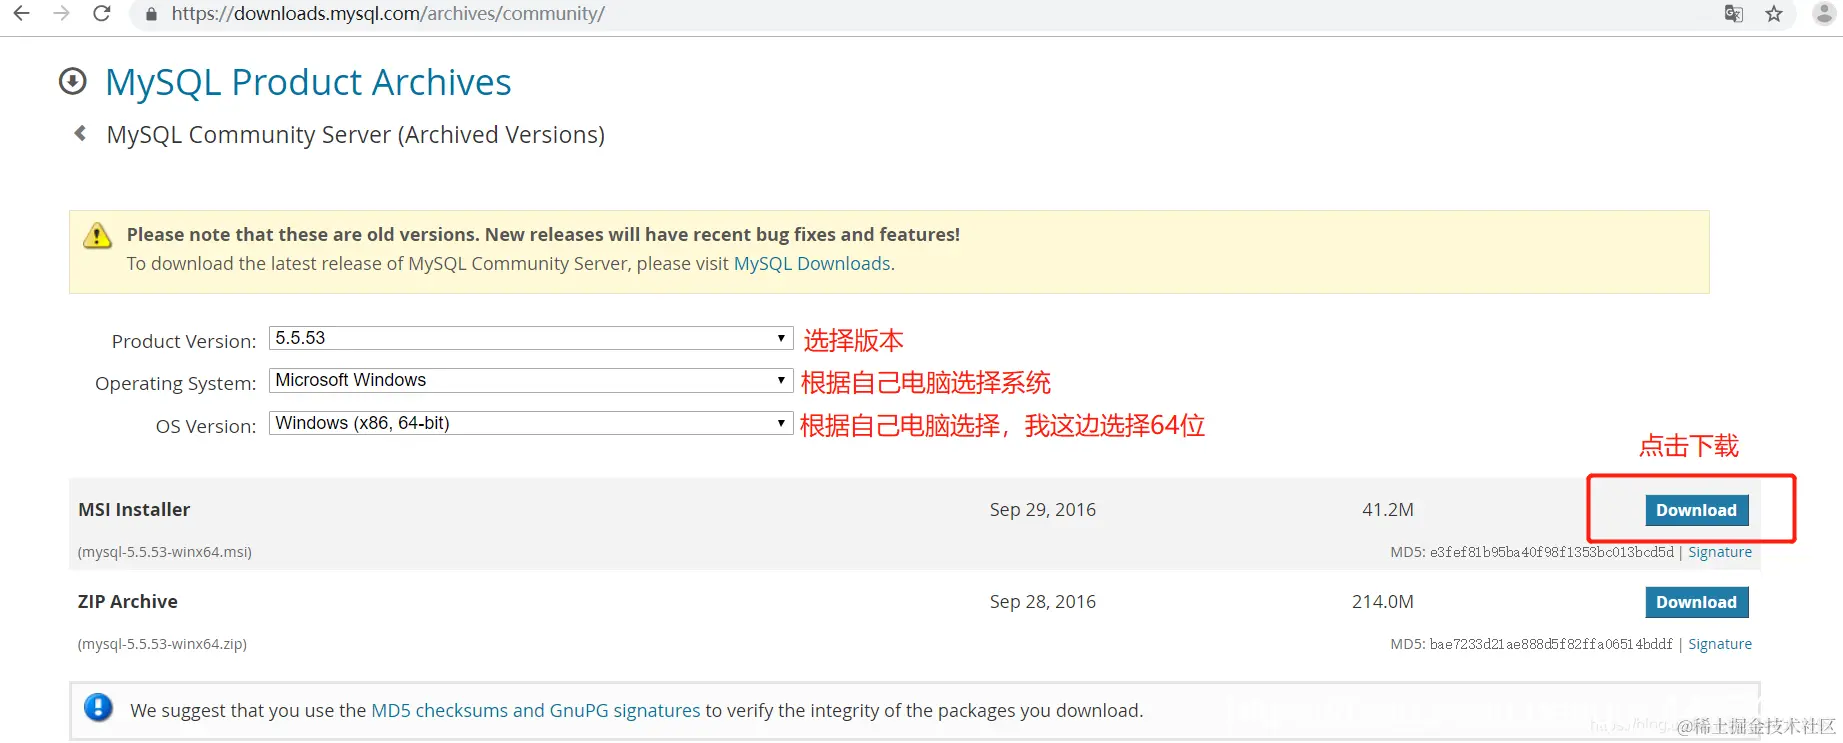Open the OS Version dropdown
This screenshot has height=743, width=1843.
[531, 423]
